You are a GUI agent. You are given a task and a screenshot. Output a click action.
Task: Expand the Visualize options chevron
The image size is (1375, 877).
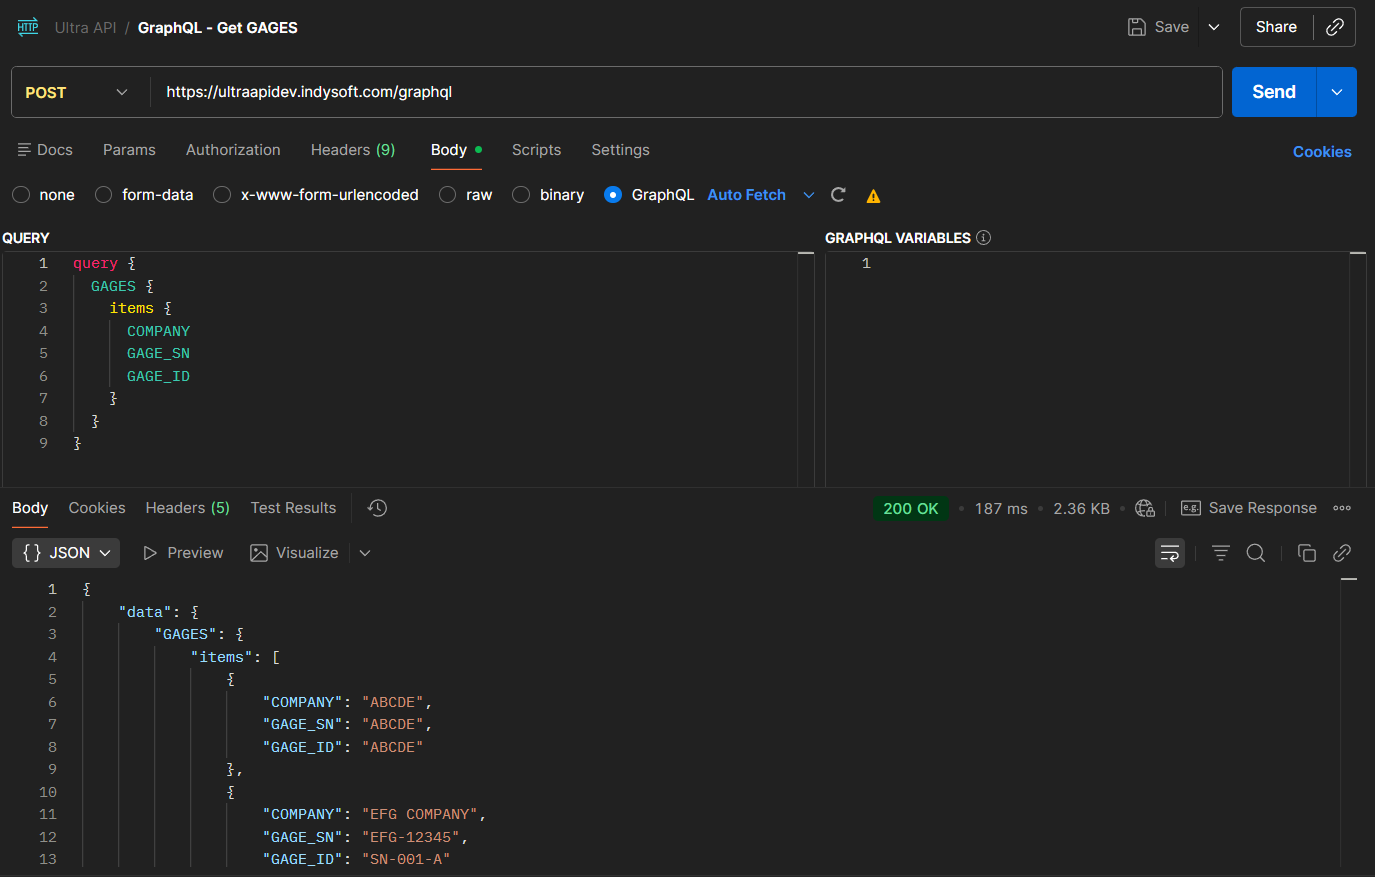pyautogui.click(x=365, y=553)
